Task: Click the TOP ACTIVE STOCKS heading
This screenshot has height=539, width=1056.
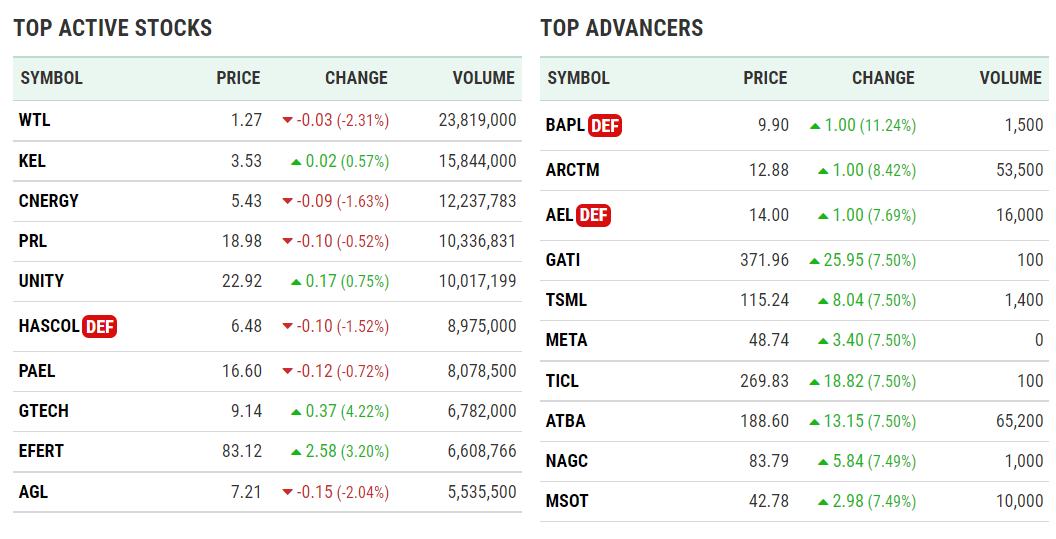Action: [113, 28]
